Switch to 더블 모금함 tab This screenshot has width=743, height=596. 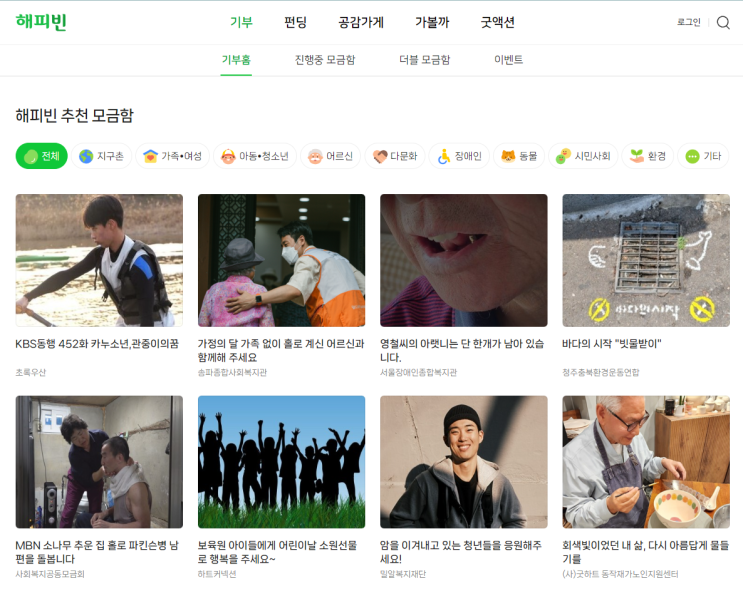pos(425,60)
